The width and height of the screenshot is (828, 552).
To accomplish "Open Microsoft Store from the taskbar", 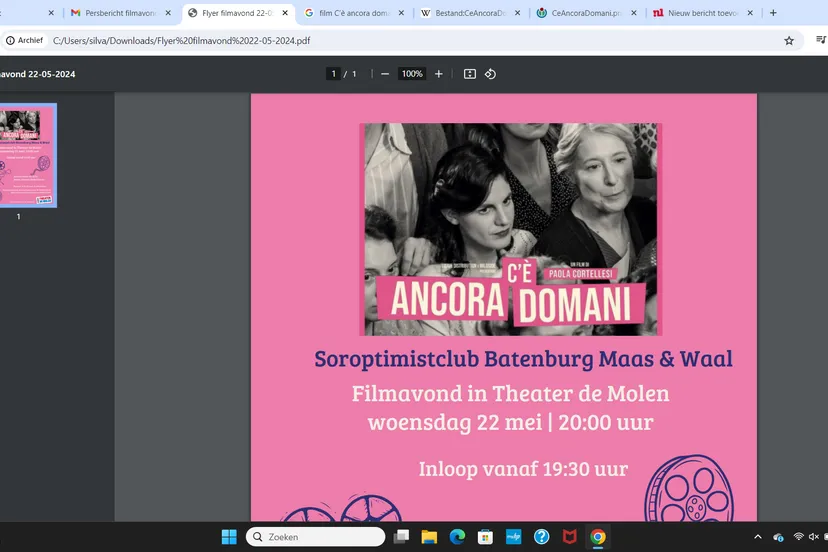I will click(485, 537).
